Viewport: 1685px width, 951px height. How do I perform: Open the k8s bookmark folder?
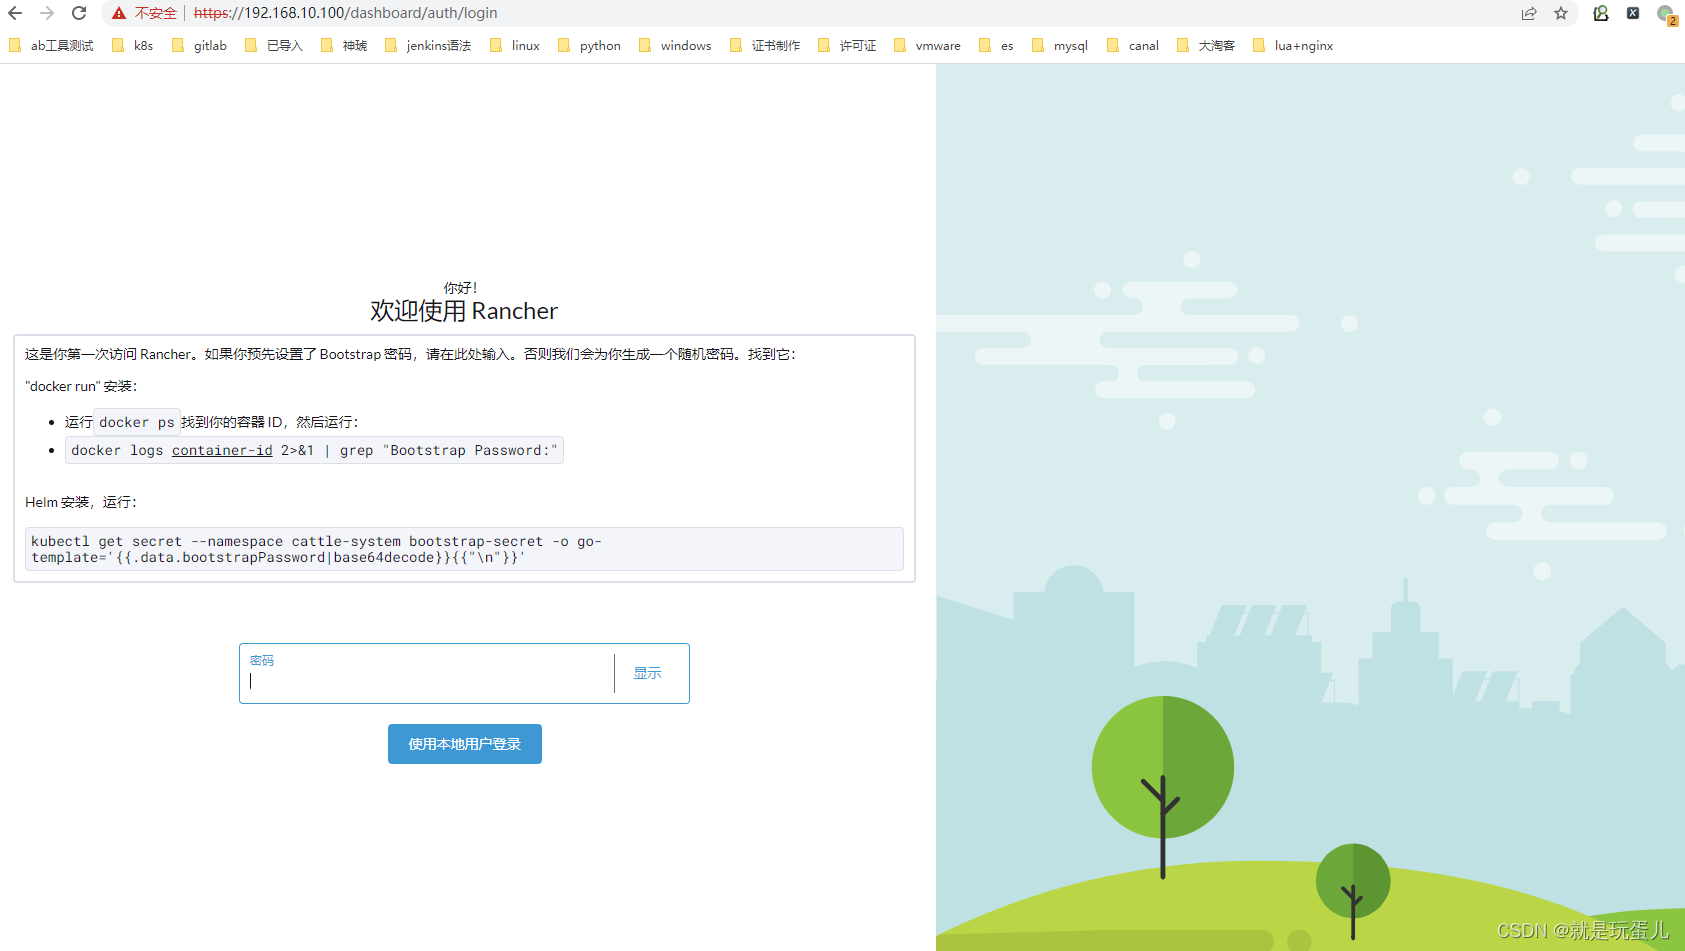pyautogui.click(x=133, y=45)
